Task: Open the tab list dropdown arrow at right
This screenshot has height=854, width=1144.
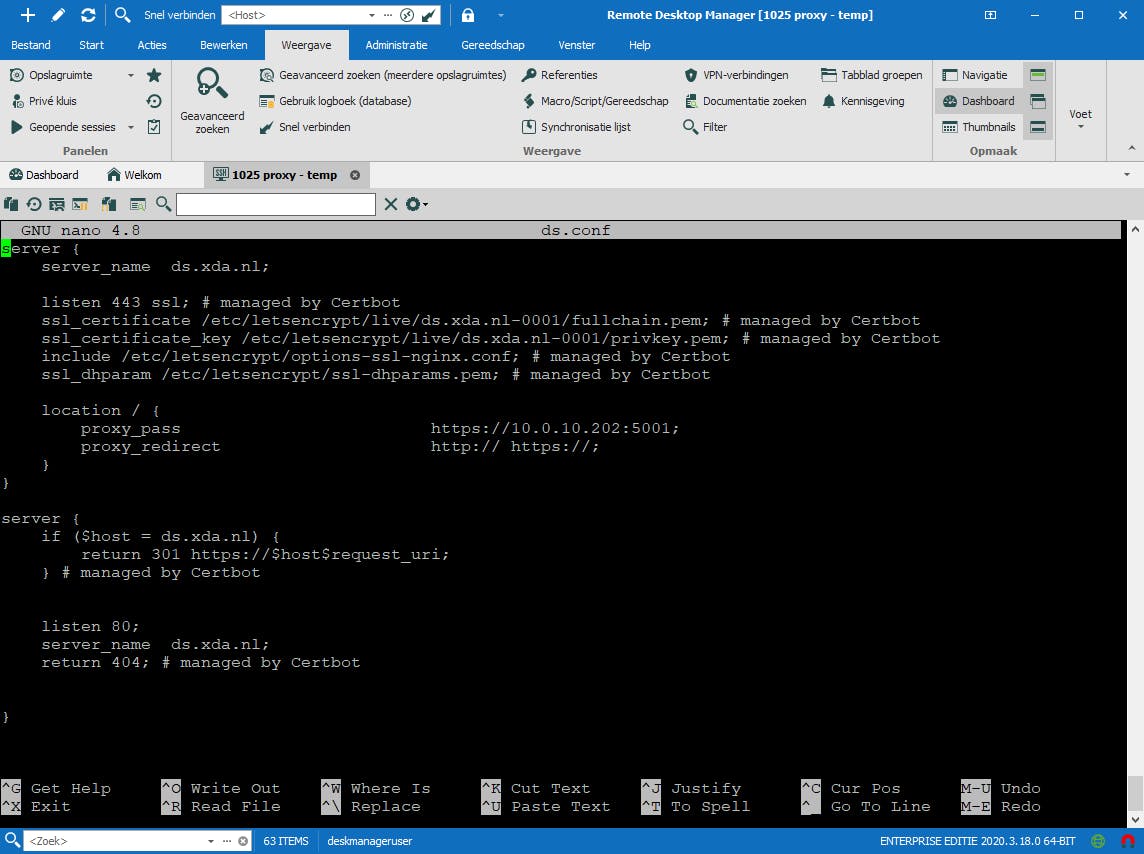Action: 1127,175
